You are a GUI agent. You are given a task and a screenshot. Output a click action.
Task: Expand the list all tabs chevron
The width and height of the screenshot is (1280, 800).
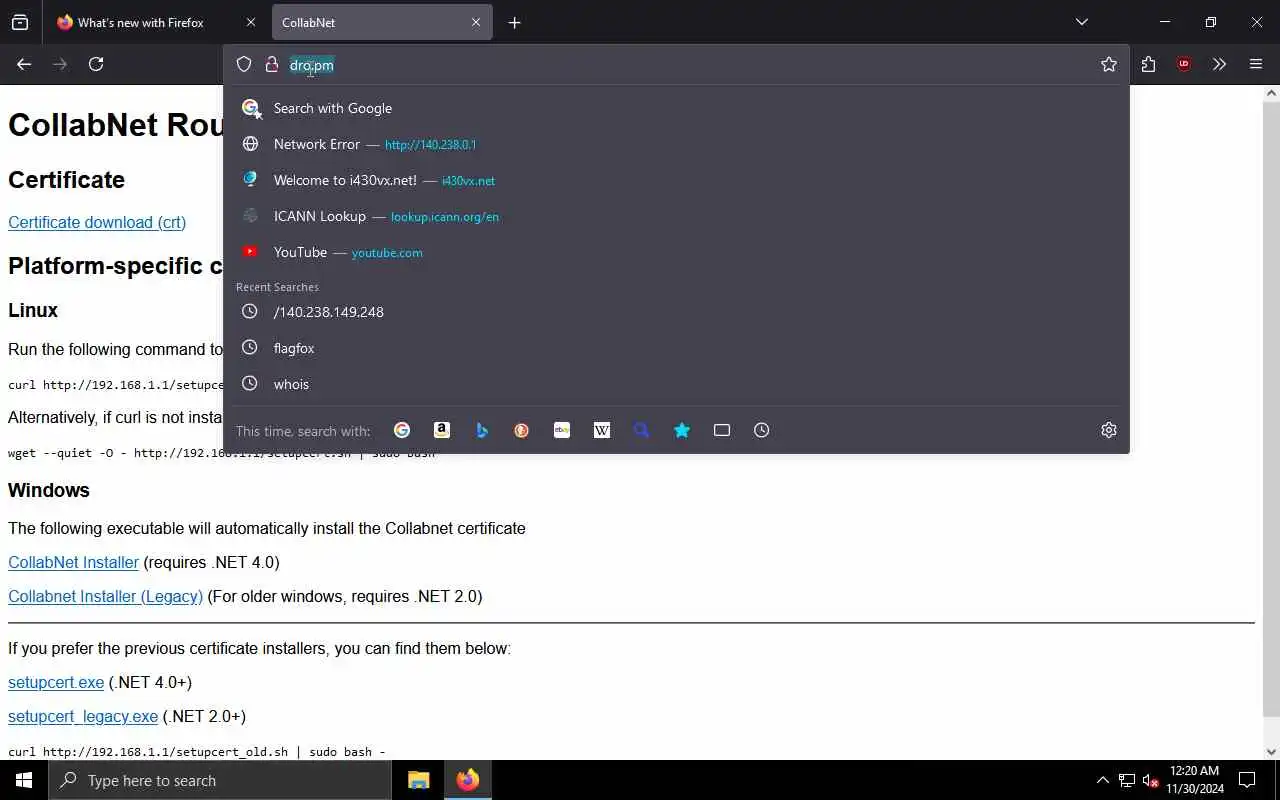(1082, 22)
